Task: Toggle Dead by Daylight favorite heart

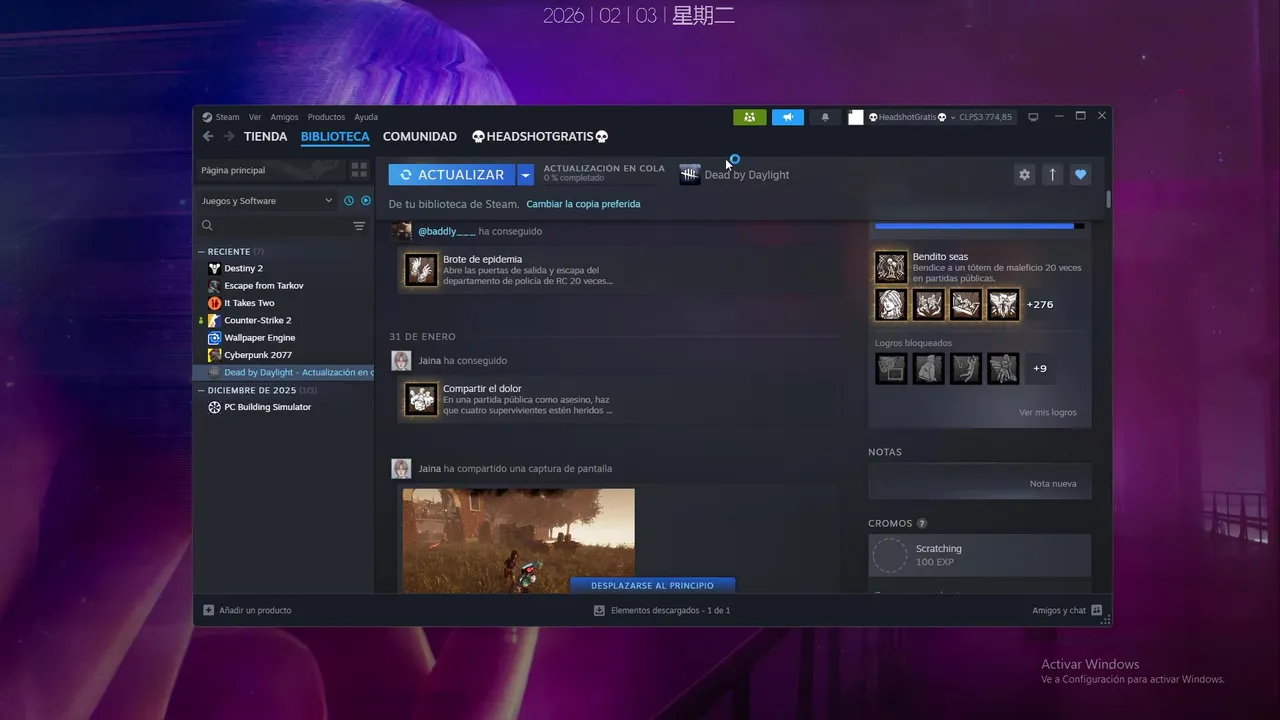Action: point(1080,174)
